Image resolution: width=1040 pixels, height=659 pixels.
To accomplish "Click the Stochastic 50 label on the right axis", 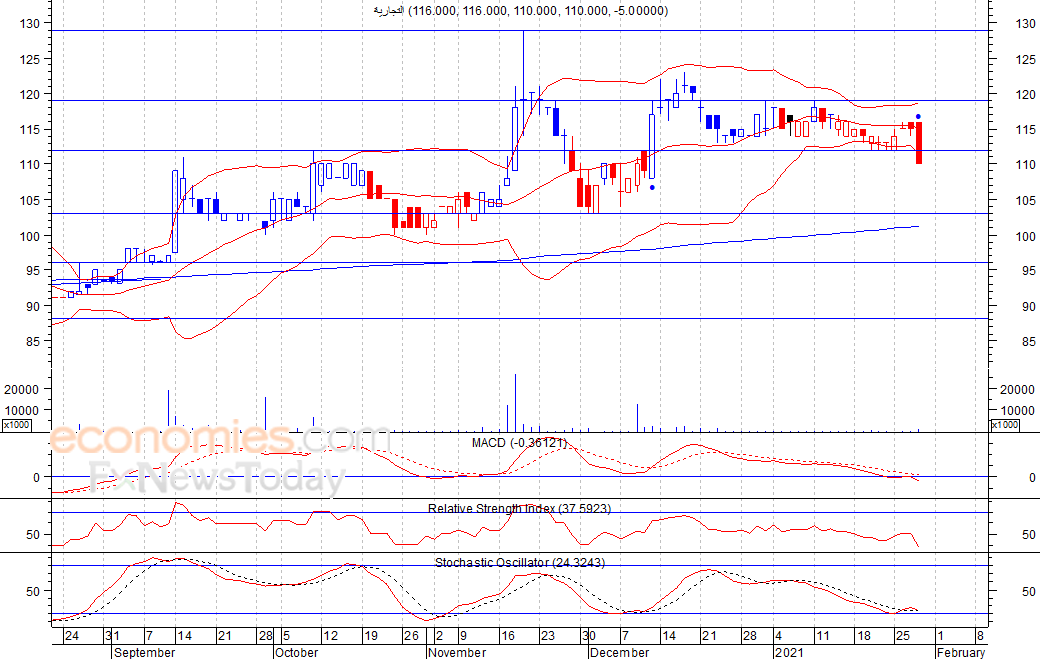I will 1029,591.
